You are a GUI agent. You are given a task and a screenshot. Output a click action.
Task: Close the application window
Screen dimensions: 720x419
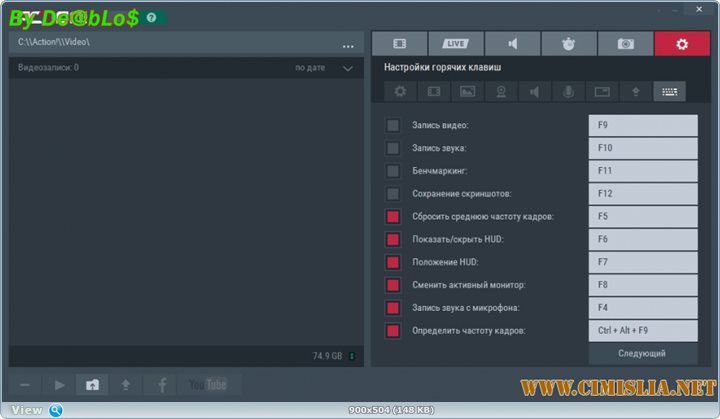click(699, 9)
